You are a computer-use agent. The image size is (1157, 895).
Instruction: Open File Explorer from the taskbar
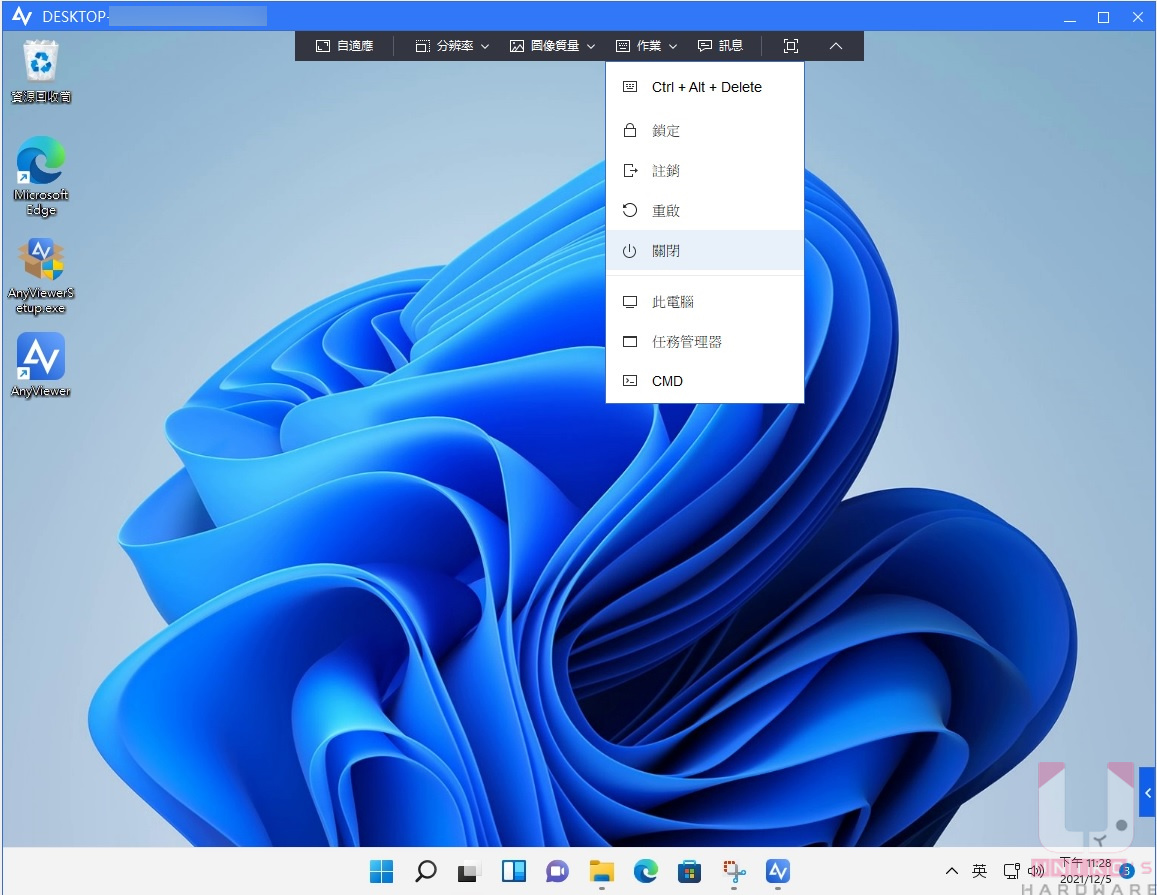pos(601,871)
